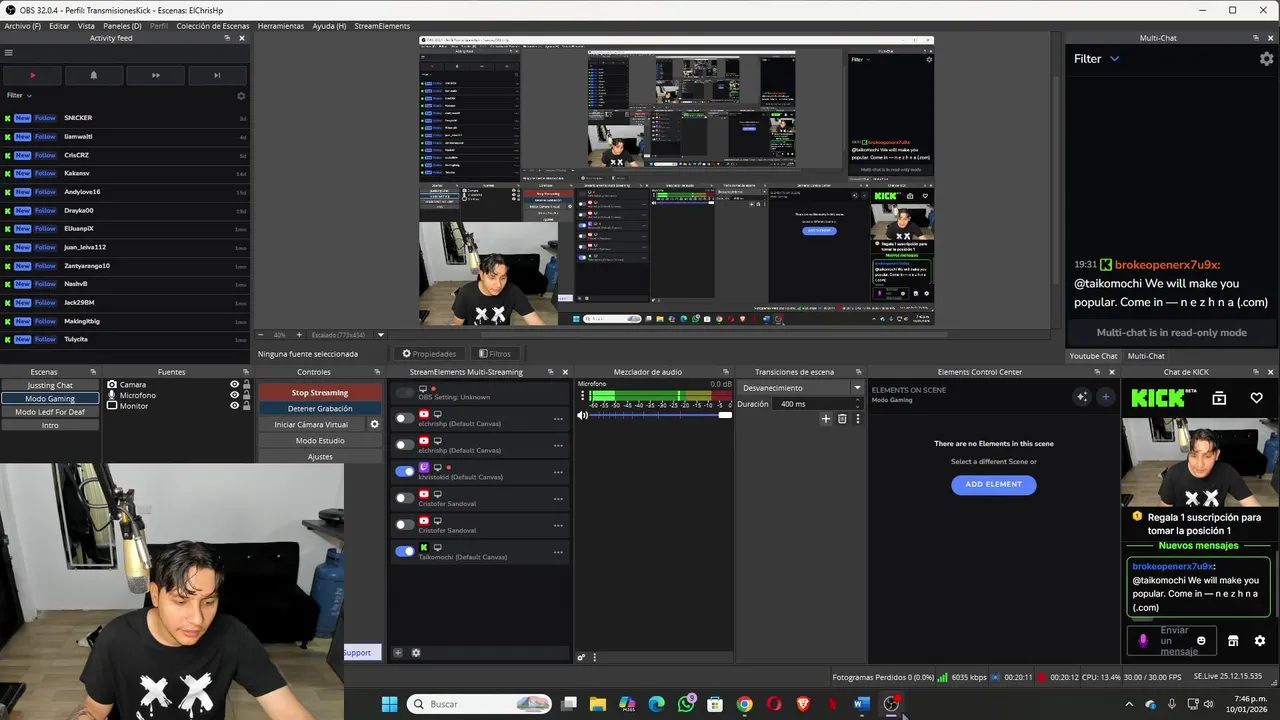Toggle the first elchrishp YouTube stream output
This screenshot has height=720, width=1280.
(x=404, y=419)
